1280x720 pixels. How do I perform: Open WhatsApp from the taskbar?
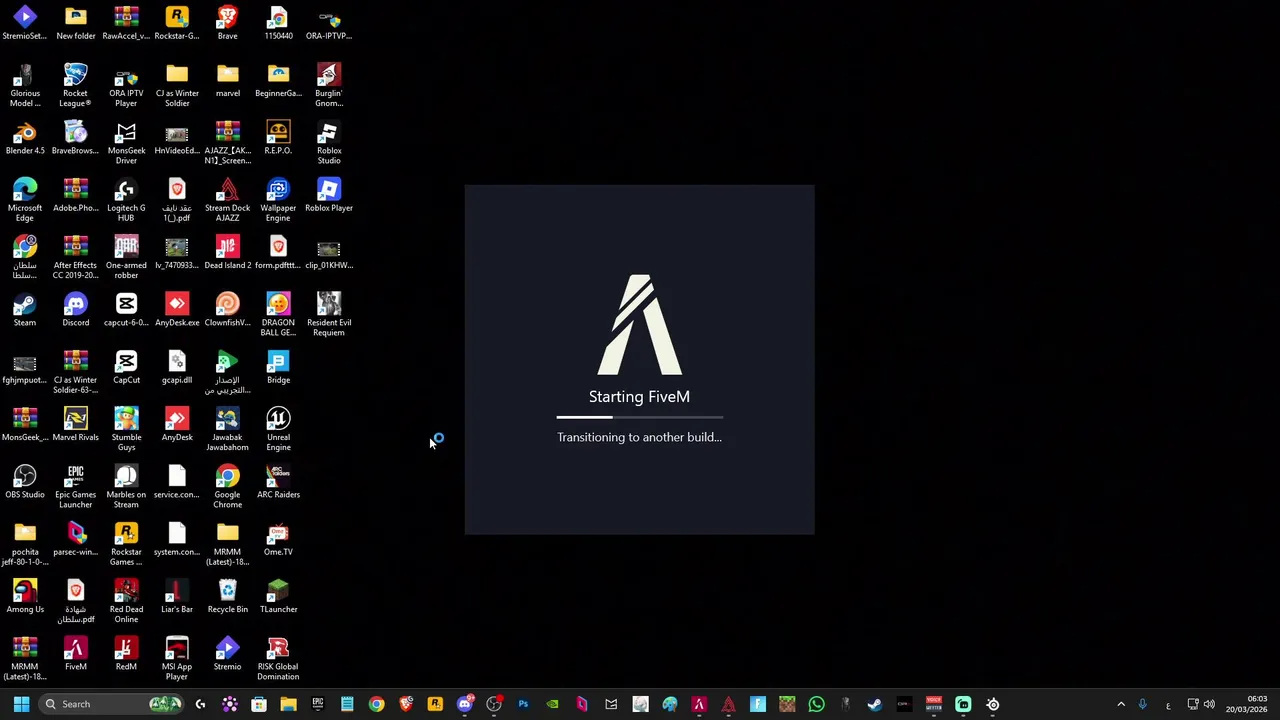coord(816,704)
